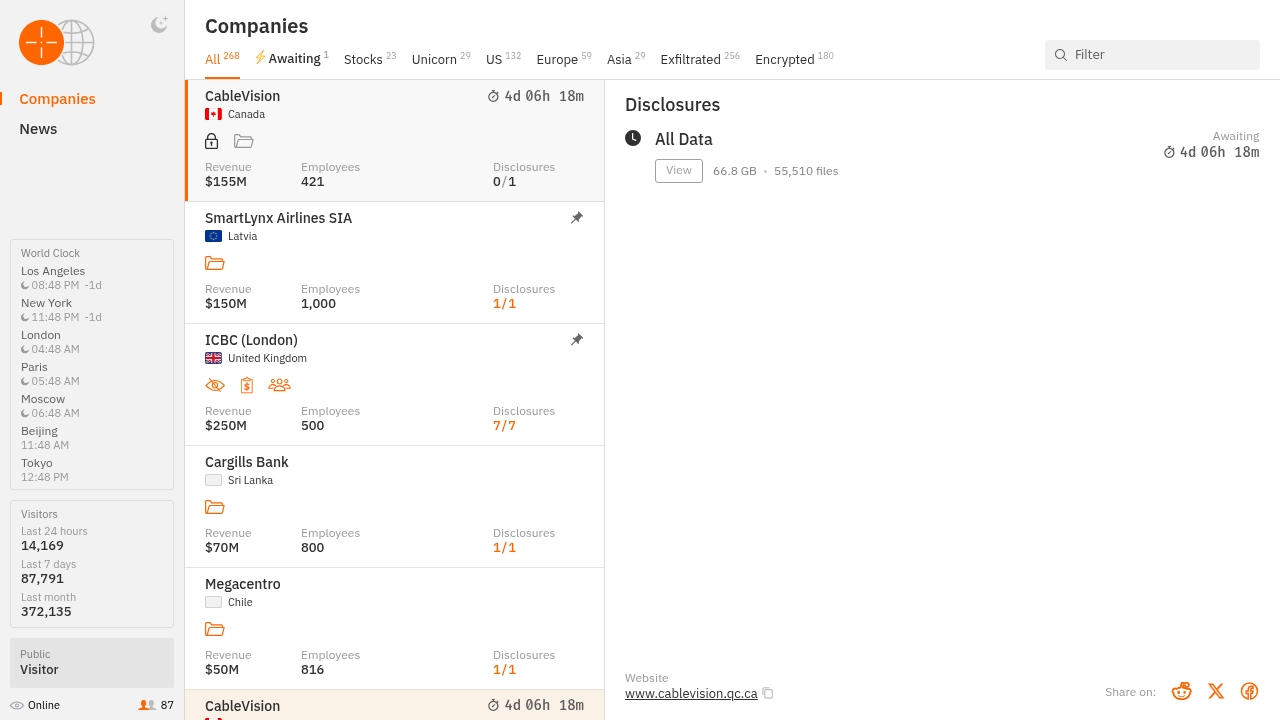Select the Stocks tab

click(x=370, y=59)
